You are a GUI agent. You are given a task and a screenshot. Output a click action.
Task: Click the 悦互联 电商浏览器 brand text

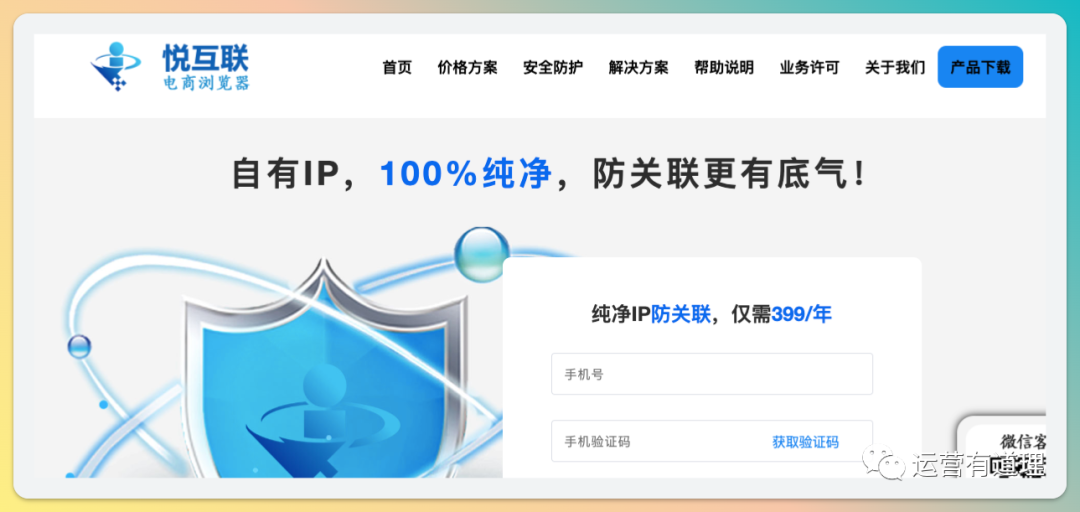[x=206, y=67]
